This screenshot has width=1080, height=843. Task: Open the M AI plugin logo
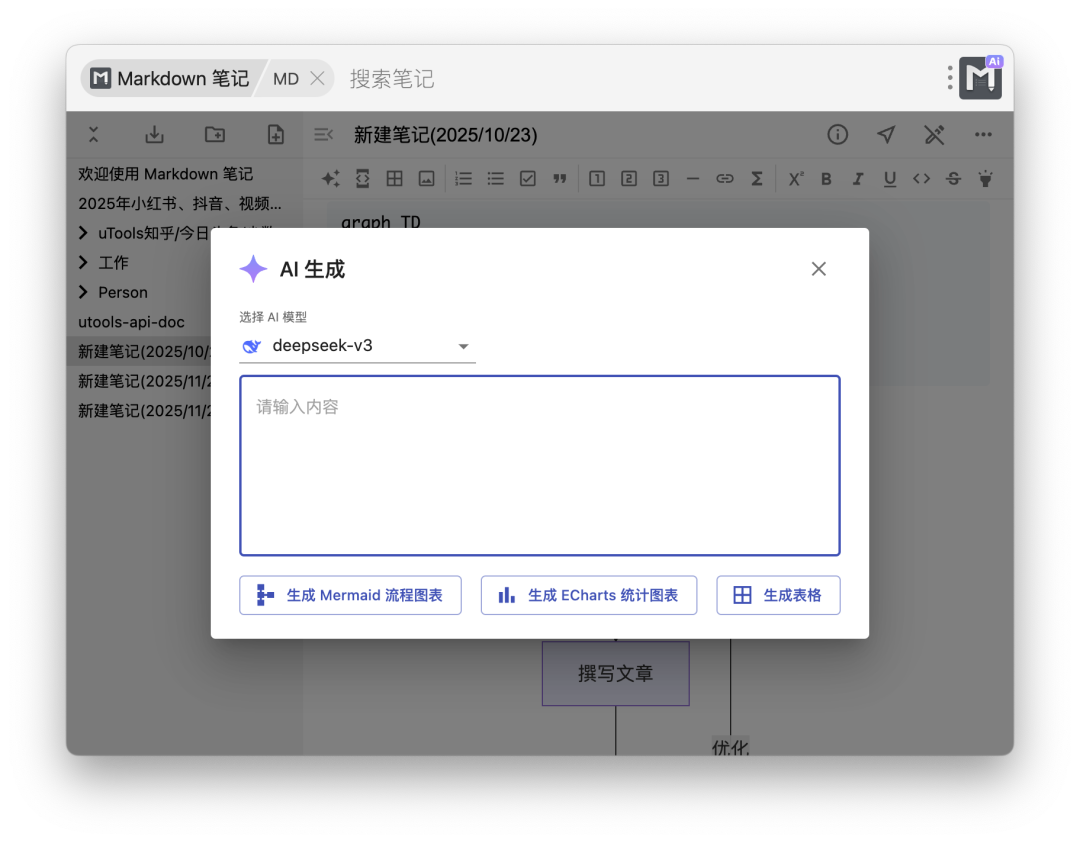981,78
